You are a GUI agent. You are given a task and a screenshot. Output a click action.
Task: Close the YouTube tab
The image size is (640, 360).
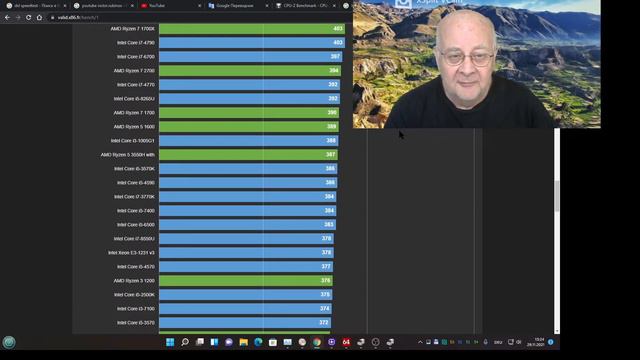(x=200, y=6)
